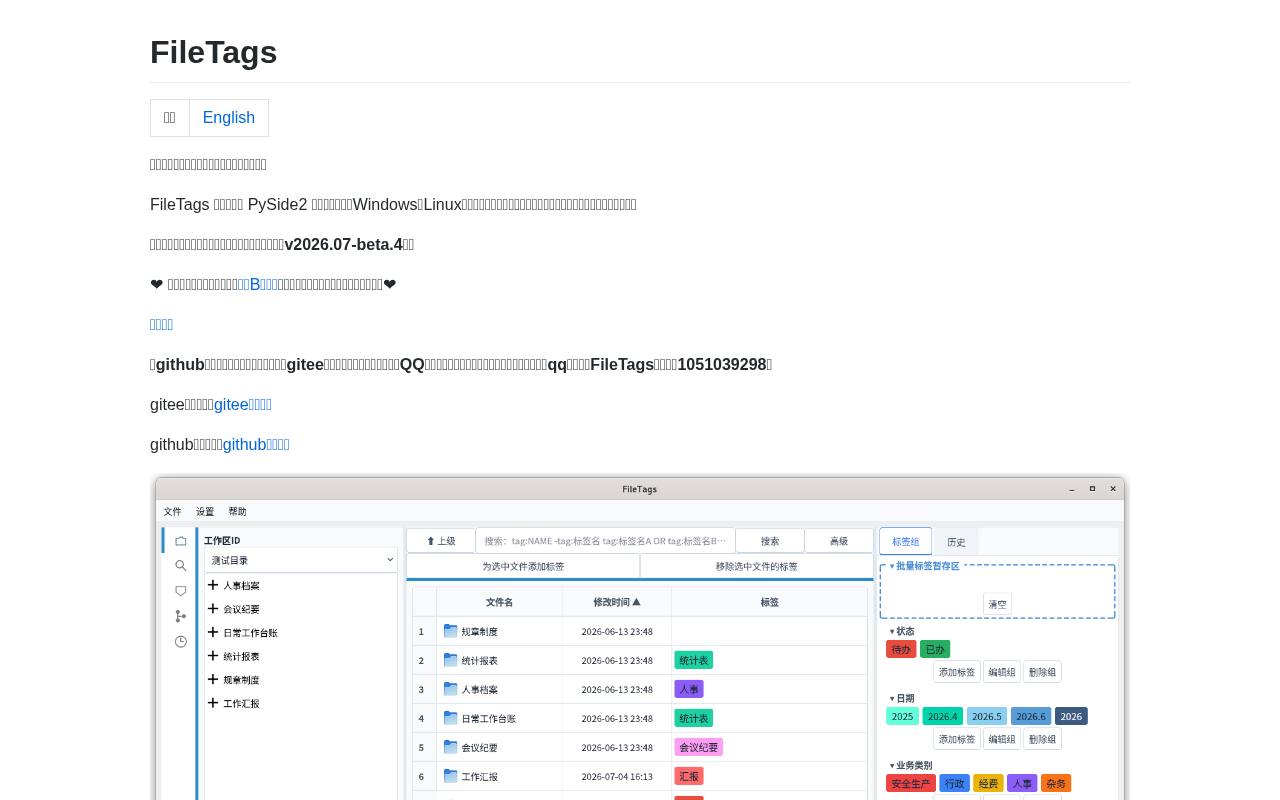Viewport: 1280px width, 800px height.
Task: Click the sort arrow on 修改时间 header
Action: click(636, 602)
